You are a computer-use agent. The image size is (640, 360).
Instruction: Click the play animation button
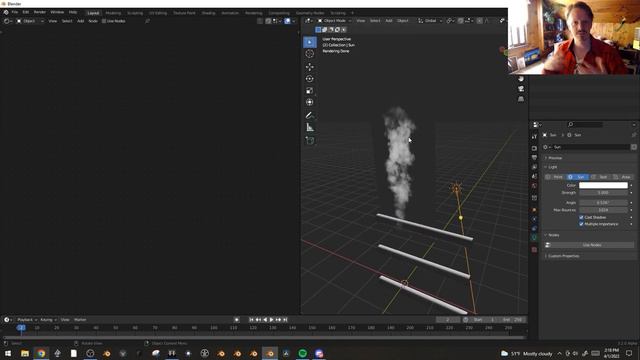271,320
